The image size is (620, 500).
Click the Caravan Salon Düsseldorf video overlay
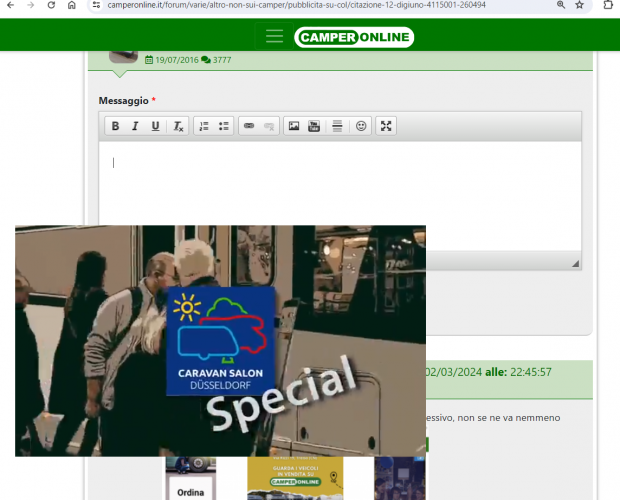pyautogui.click(x=220, y=341)
